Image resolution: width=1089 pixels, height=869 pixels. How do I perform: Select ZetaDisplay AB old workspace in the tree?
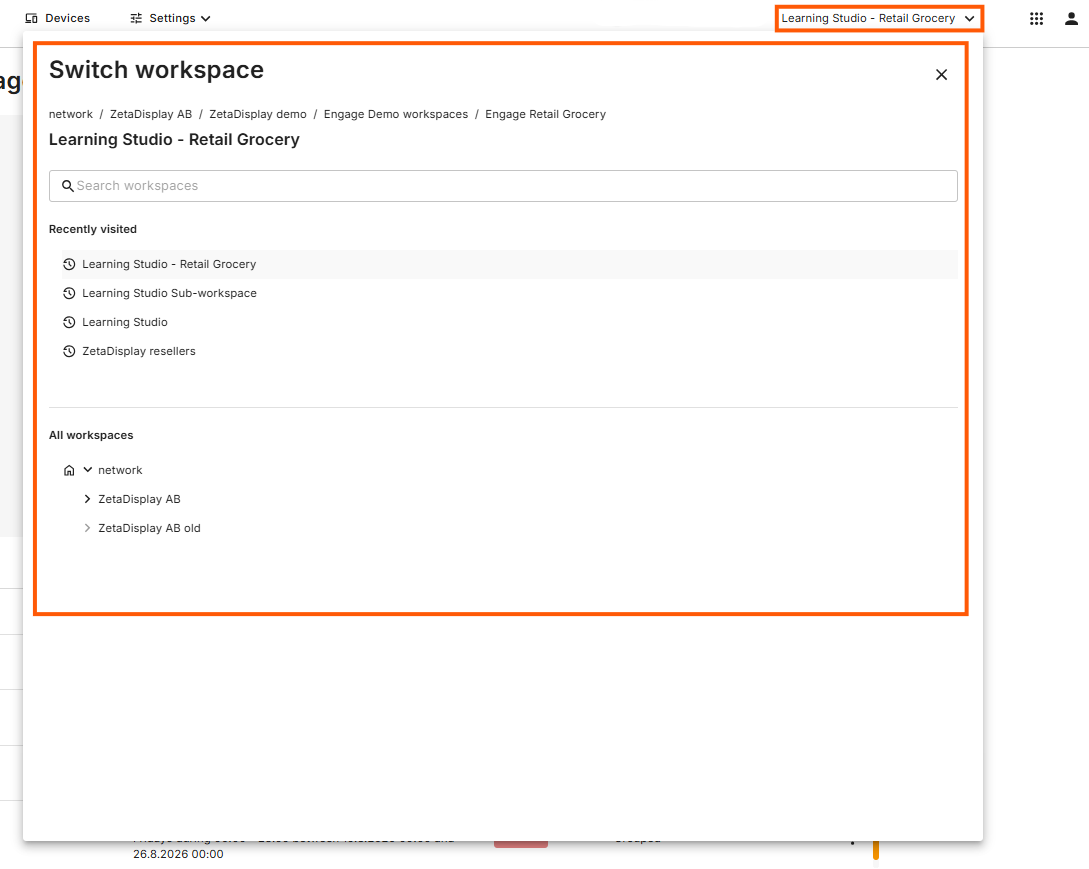tap(149, 529)
